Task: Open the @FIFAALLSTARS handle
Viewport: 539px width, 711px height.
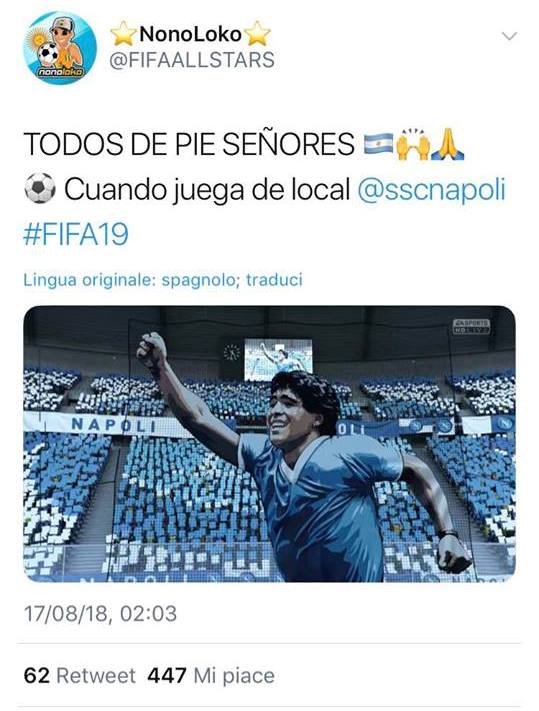Action: pos(192,60)
